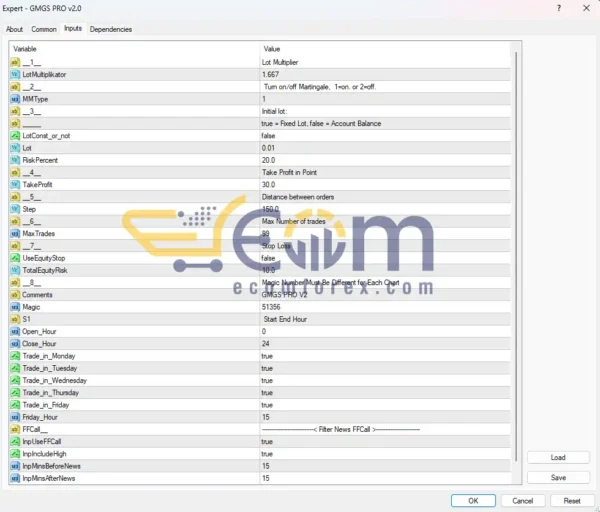The height and width of the screenshot is (512, 600).
Task: Click the icon beside Open_Hour
Action: 15,332
